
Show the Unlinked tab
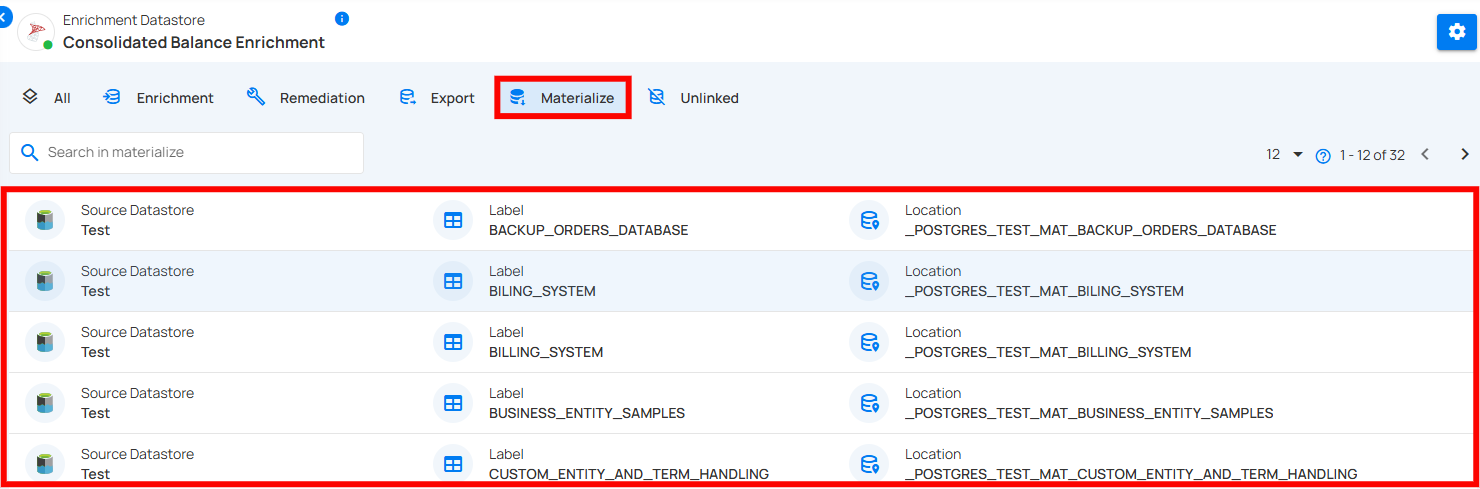click(x=694, y=98)
